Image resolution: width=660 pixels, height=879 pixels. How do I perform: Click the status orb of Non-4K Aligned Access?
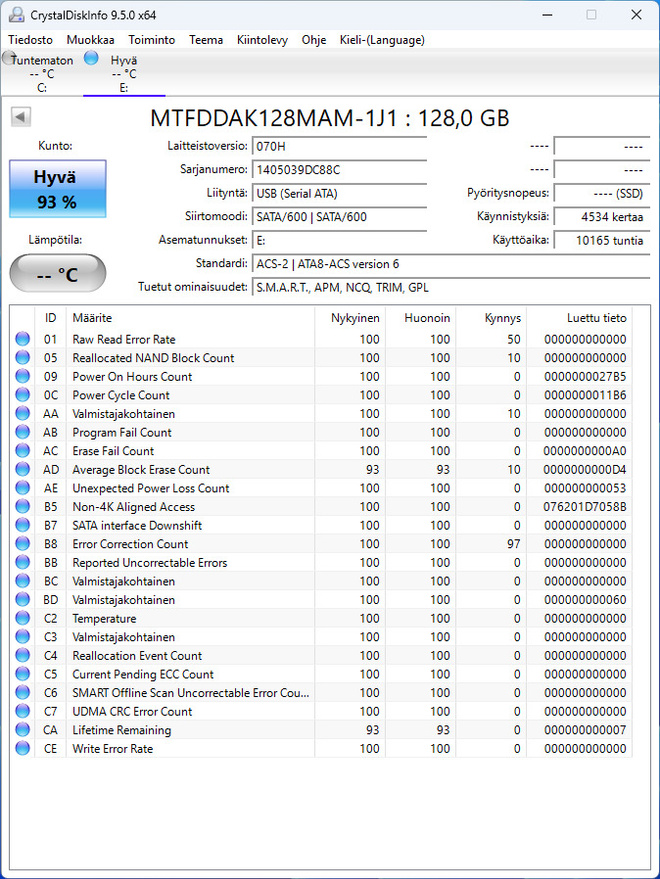22,506
